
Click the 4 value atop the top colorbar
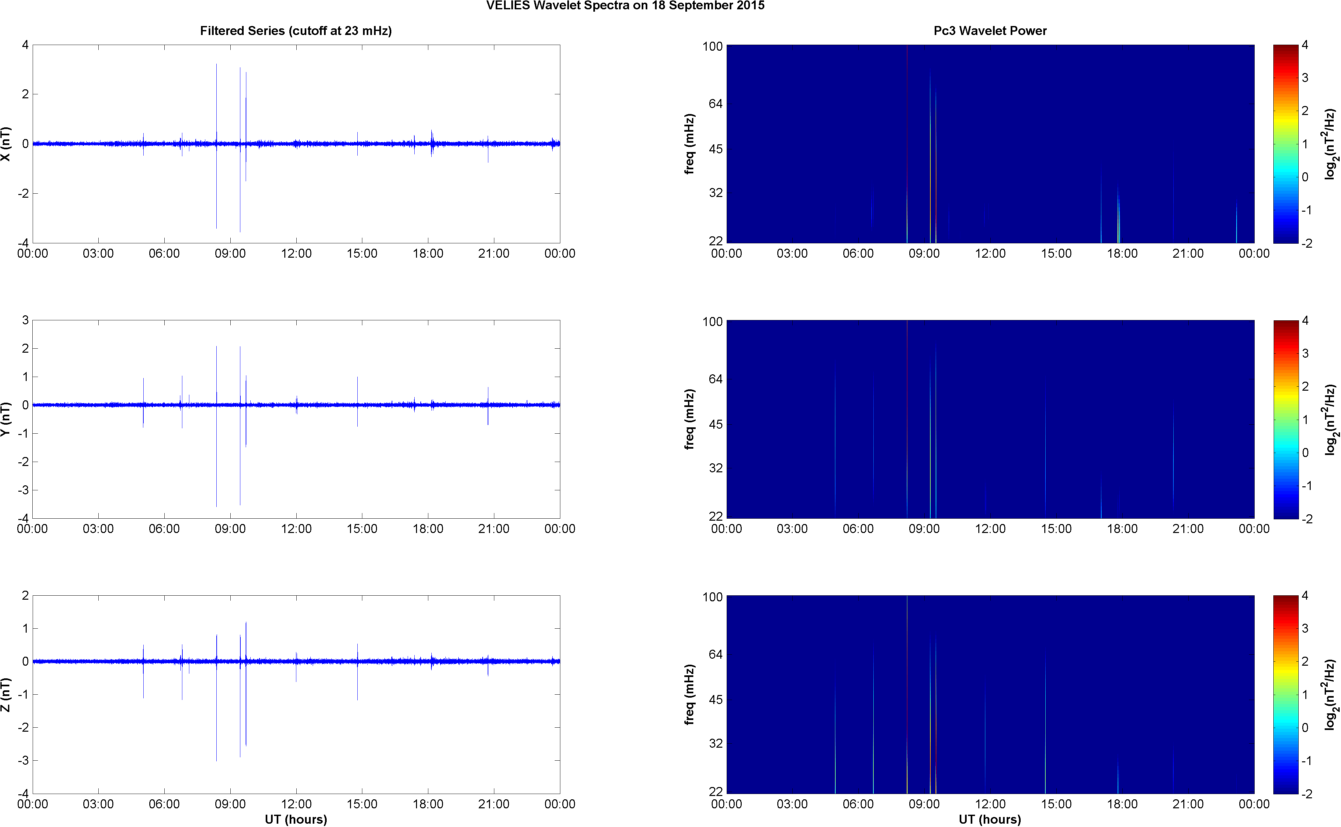click(x=1307, y=46)
